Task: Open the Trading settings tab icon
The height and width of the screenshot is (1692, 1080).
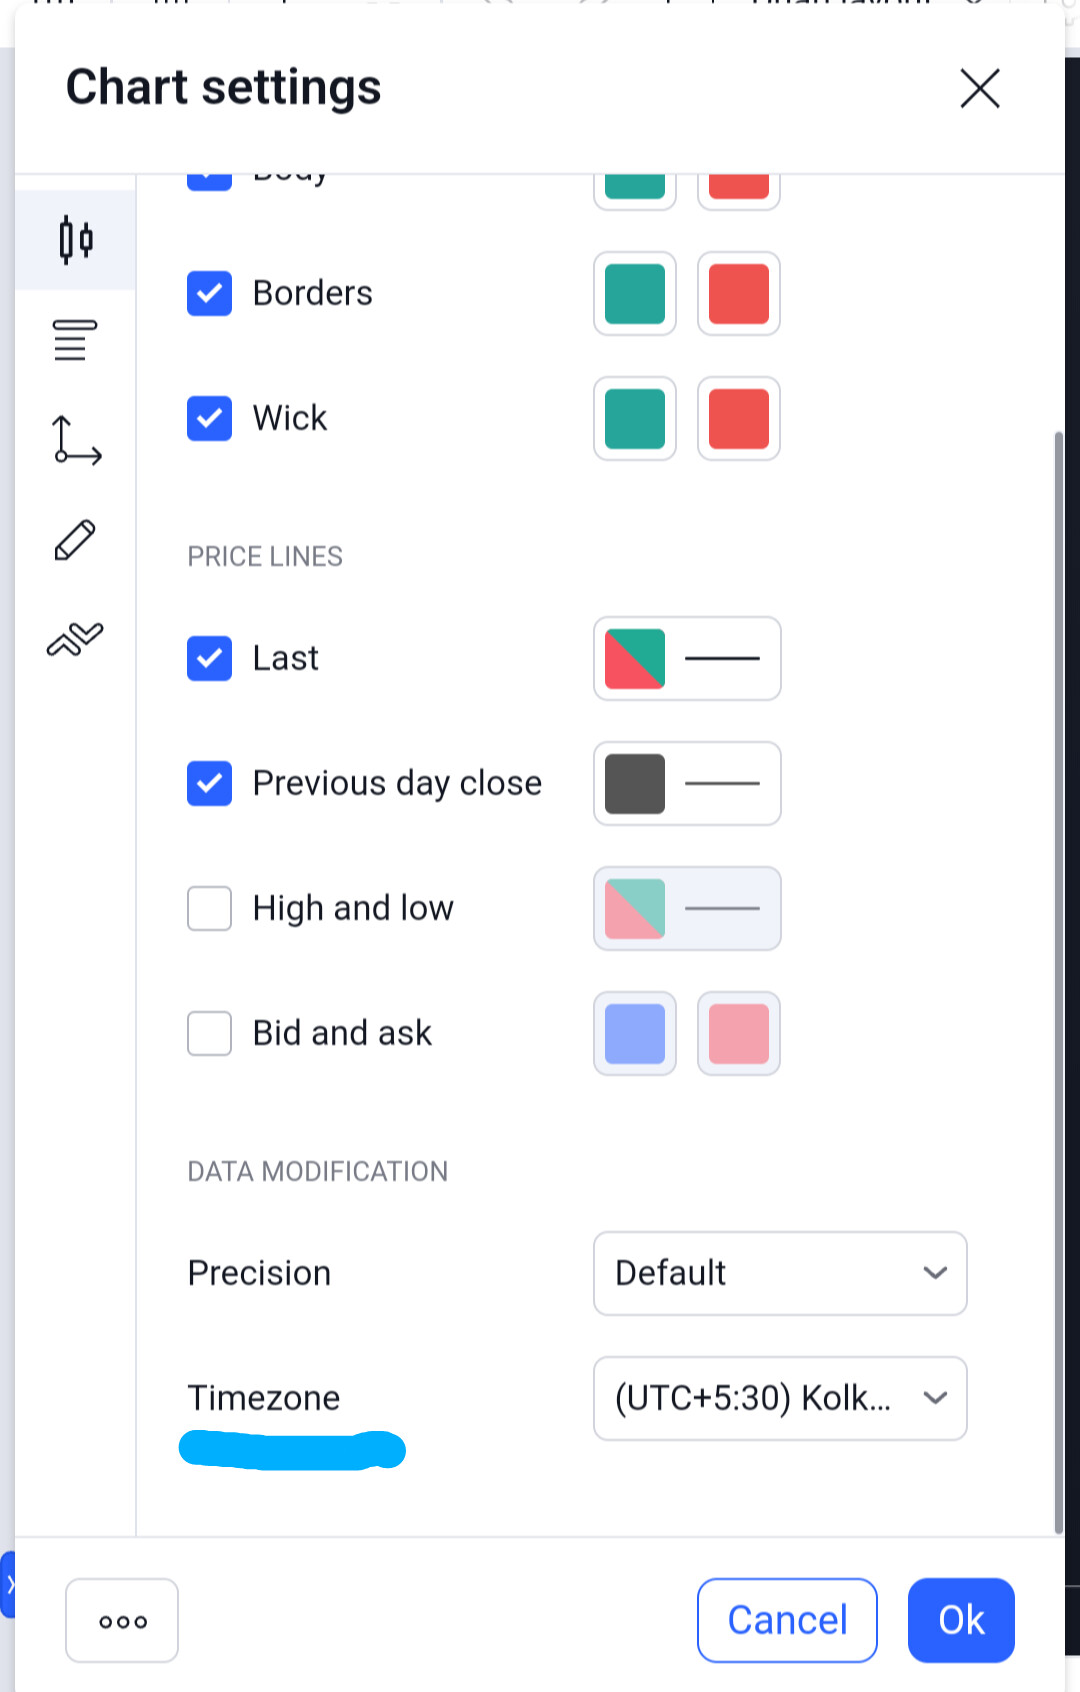Action: [x=75, y=639]
